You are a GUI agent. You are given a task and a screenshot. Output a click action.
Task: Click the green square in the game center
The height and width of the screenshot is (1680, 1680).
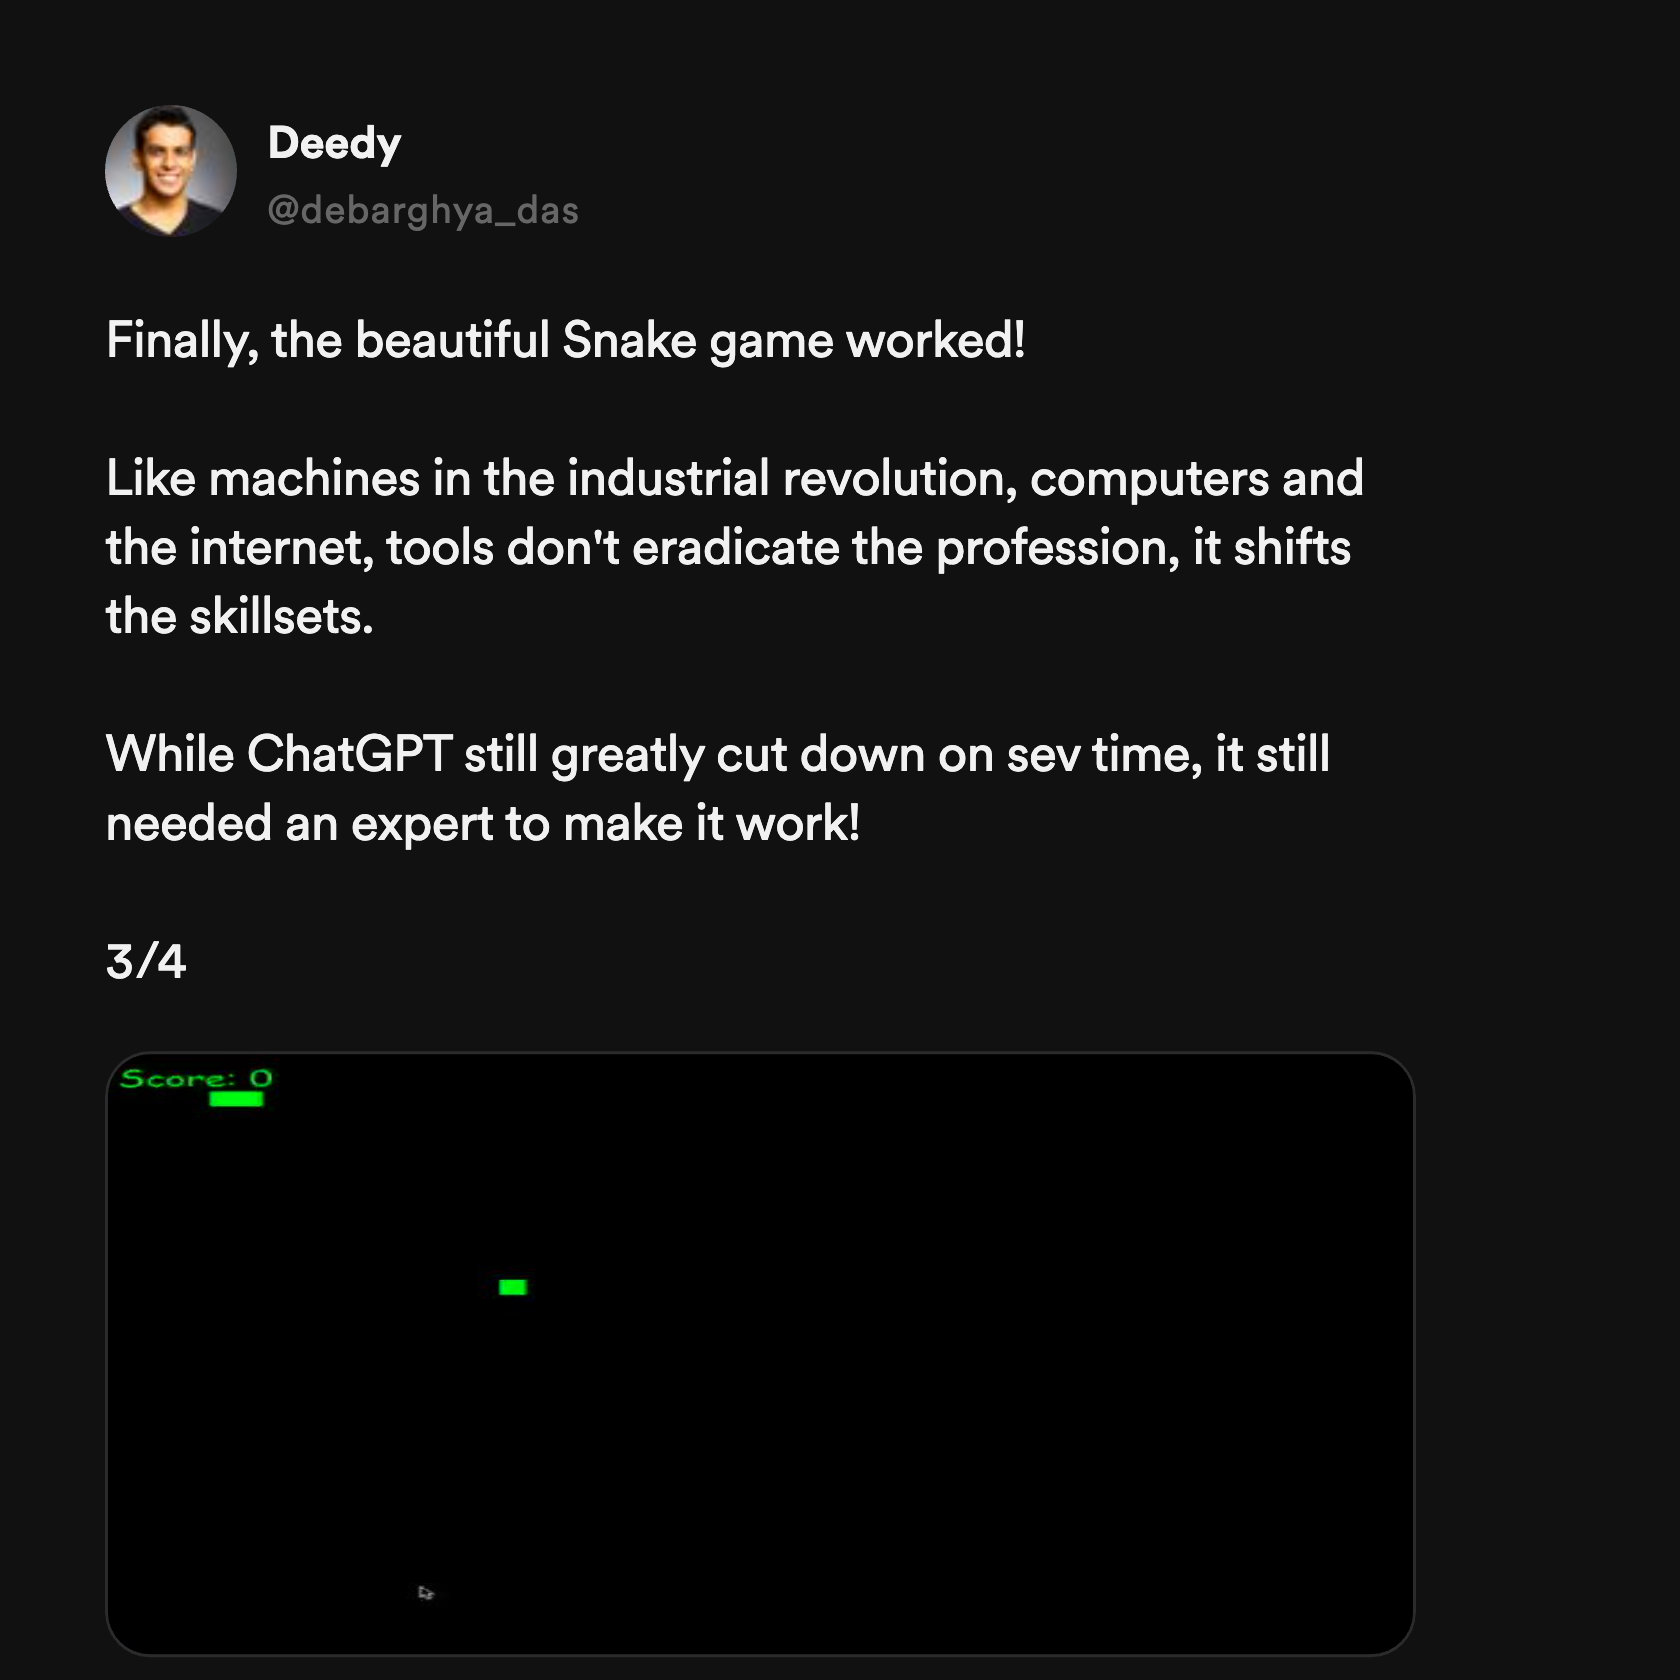(x=513, y=1287)
